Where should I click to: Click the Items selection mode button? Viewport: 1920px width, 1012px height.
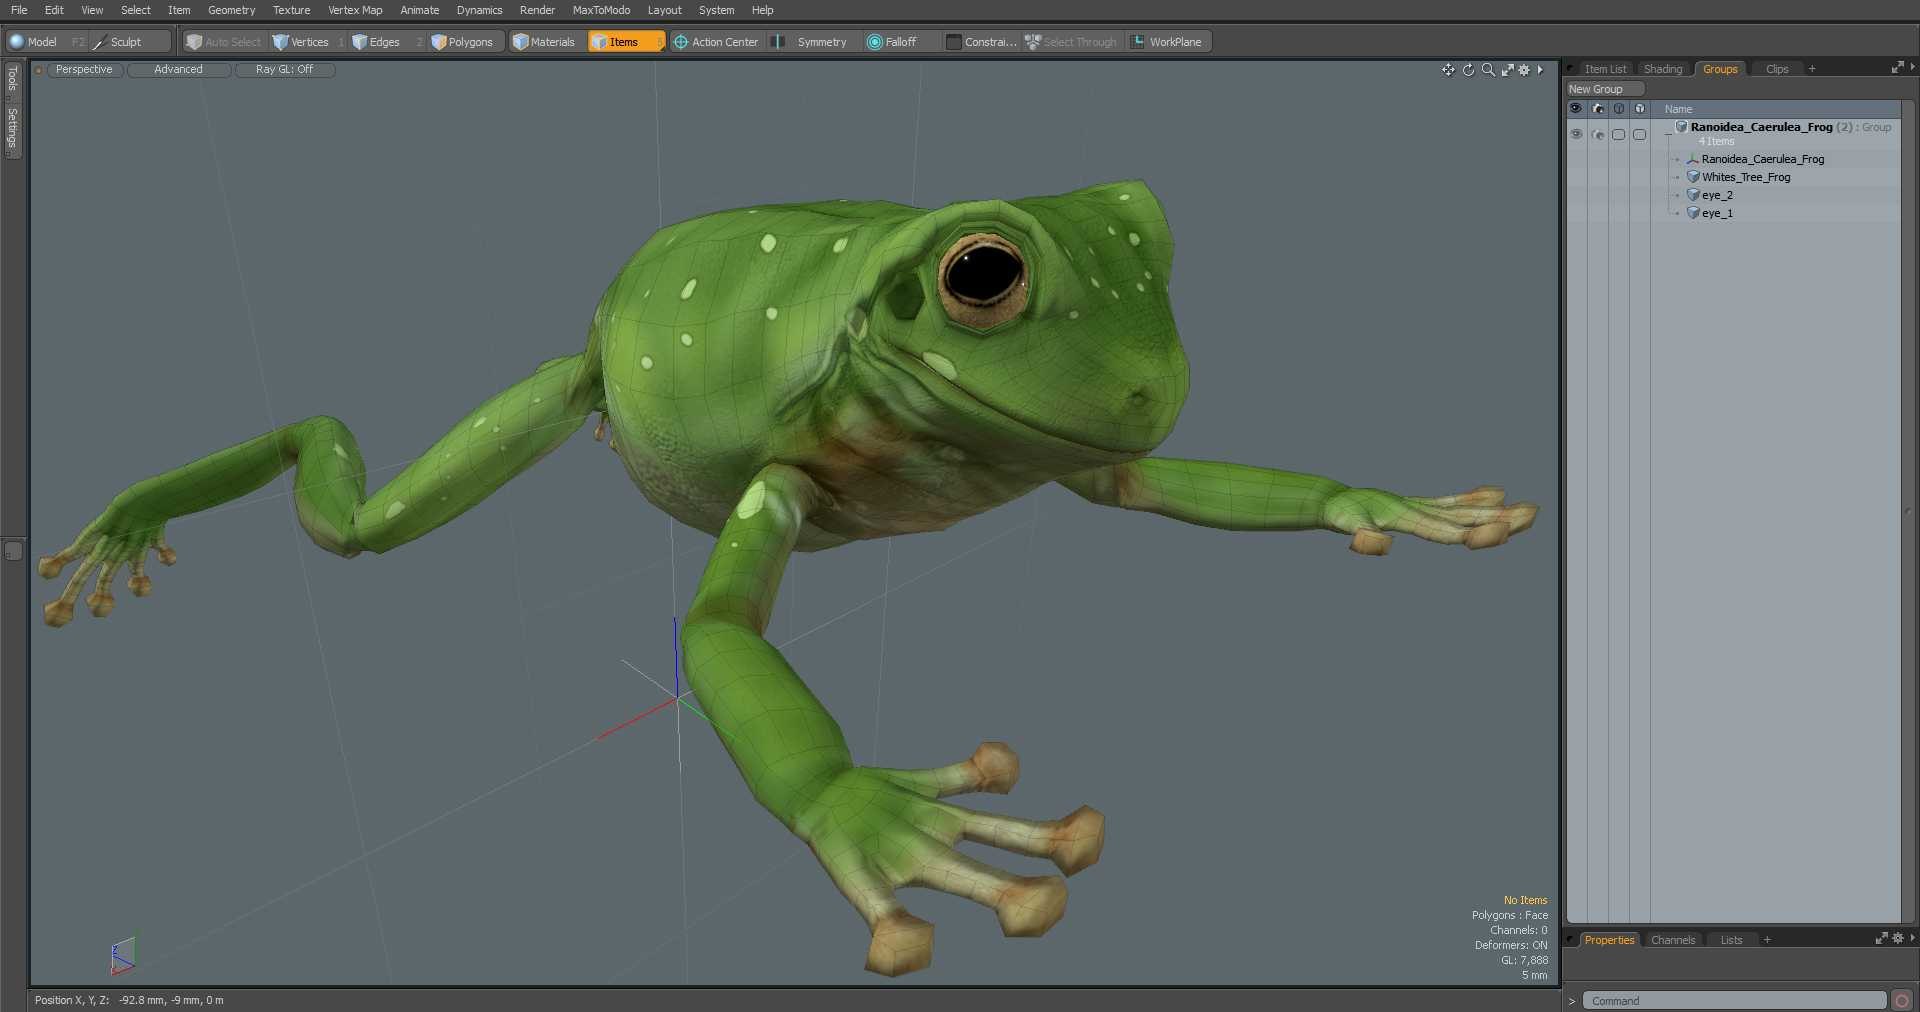626,42
